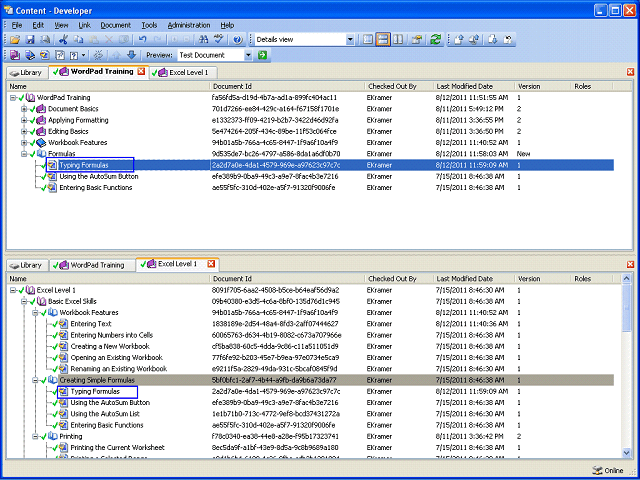Select Renaming an Existing Workbook topic
This screenshot has width=640, height=480.
click(118, 369)
